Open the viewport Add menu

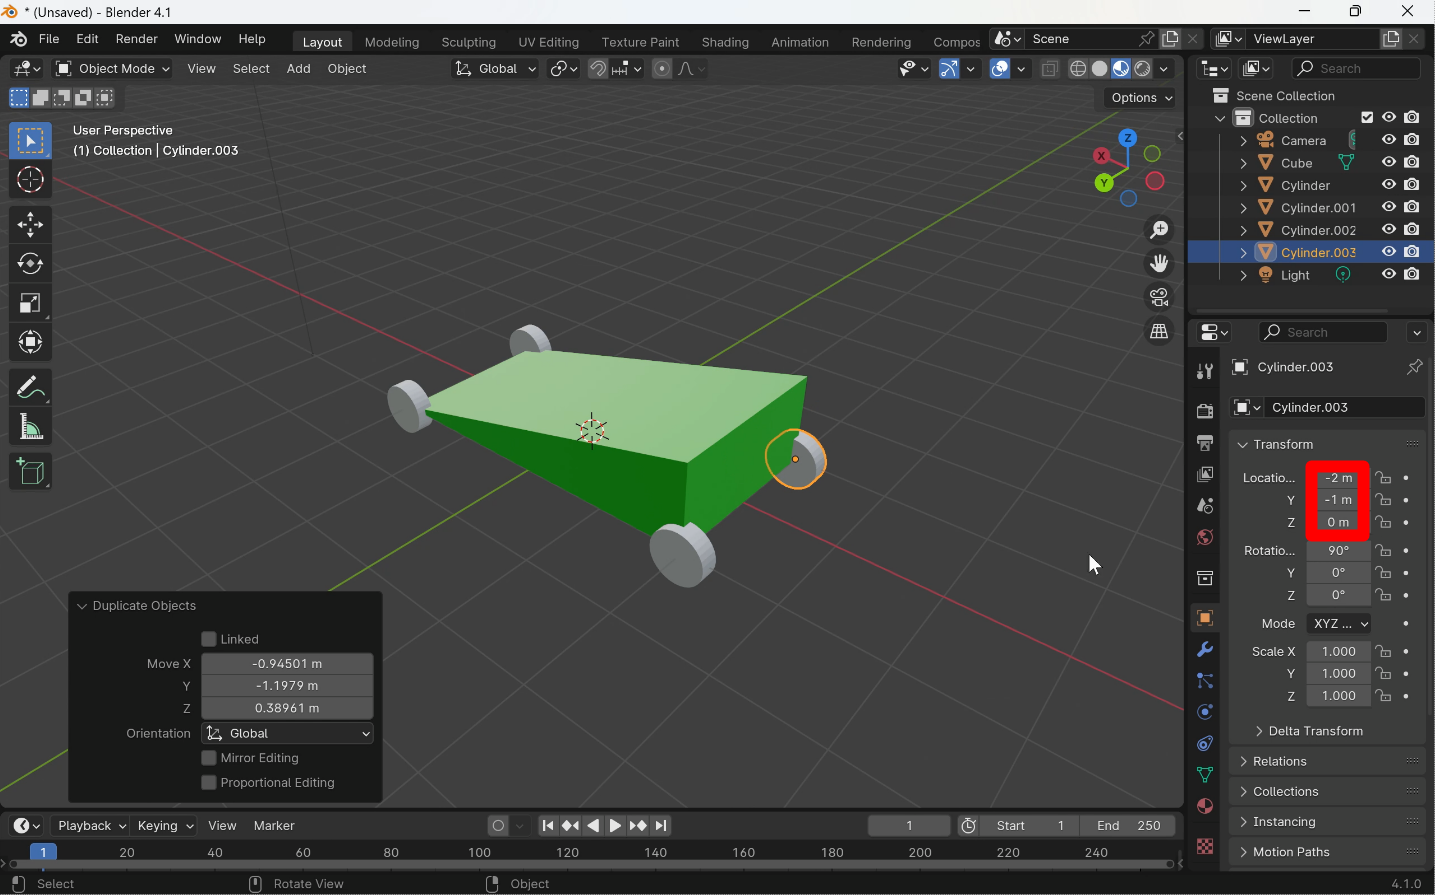(x=298, y=69)
